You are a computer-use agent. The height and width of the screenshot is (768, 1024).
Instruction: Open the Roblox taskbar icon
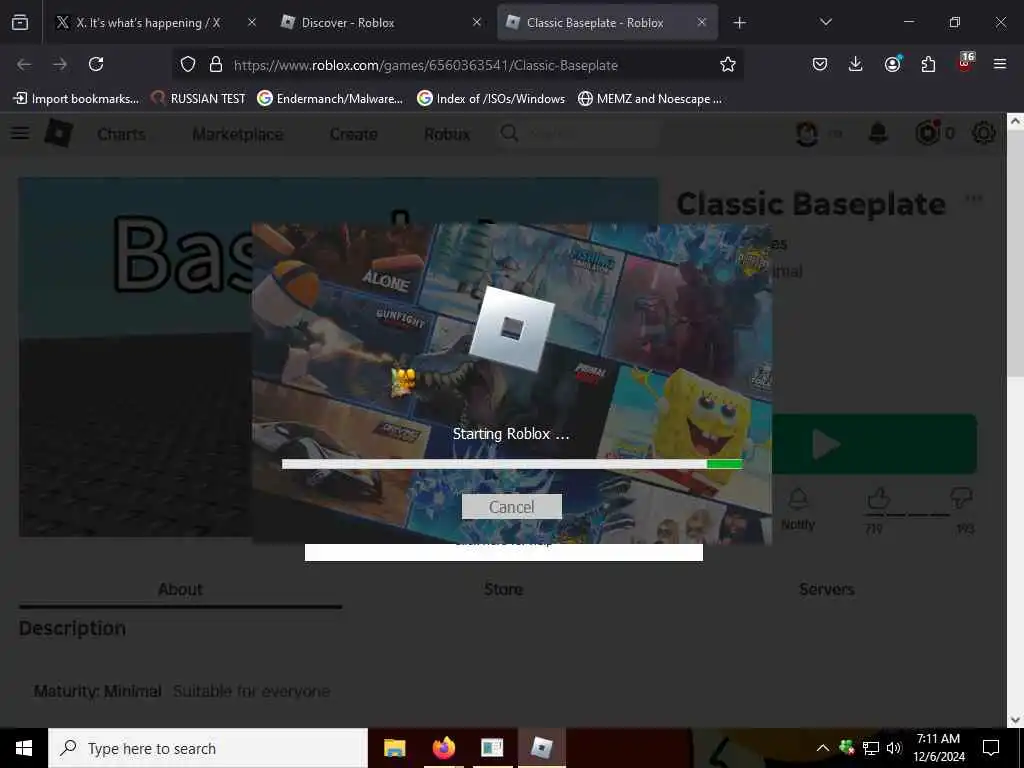click(541, 748)
